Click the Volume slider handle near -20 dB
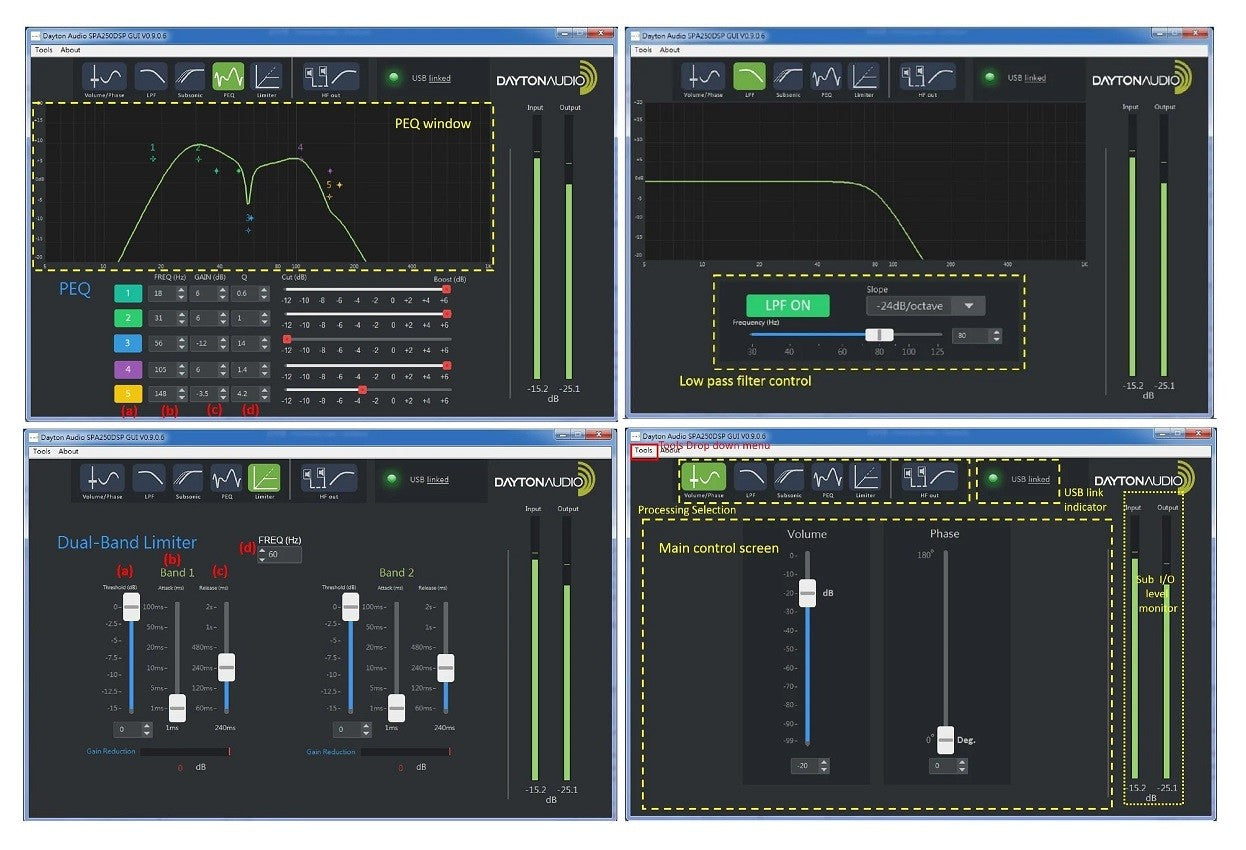This screenshot has height=850, width=1246. click(808, 593)
